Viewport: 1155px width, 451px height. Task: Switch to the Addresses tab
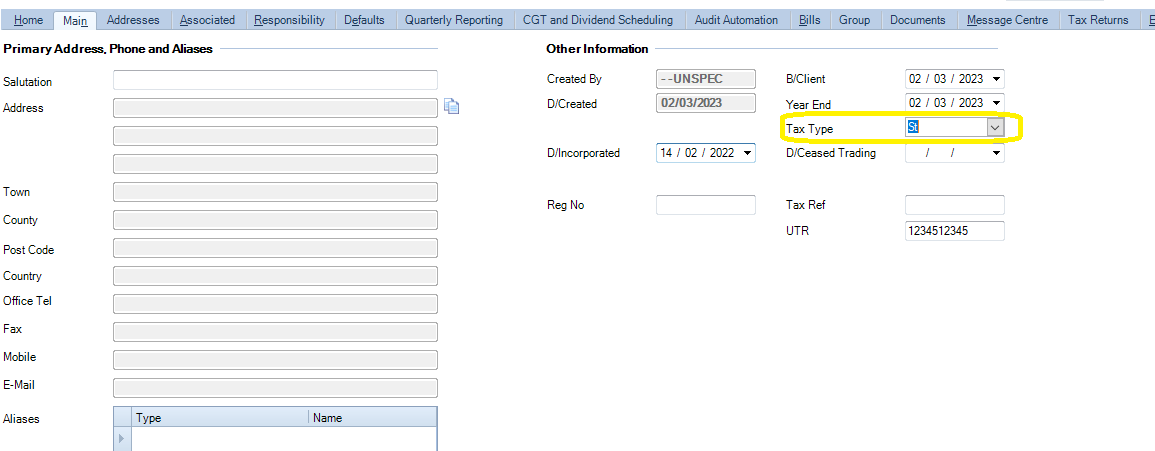133,20
